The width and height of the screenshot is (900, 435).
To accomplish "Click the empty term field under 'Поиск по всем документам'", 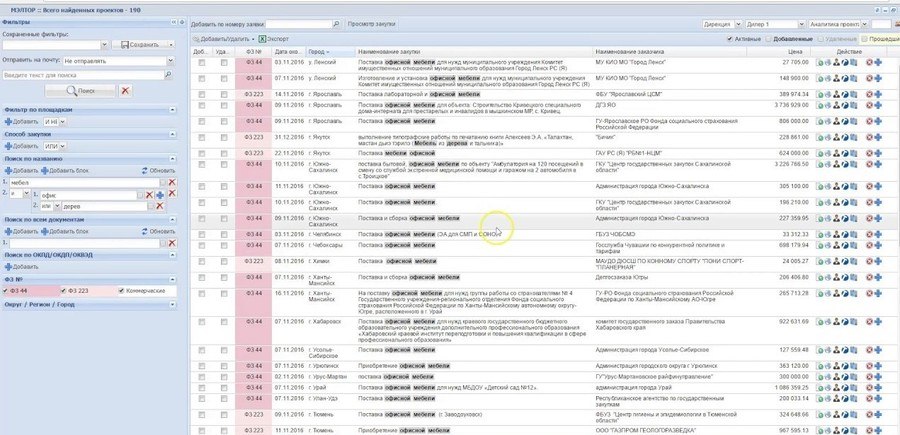I will [x=84, y=243].
